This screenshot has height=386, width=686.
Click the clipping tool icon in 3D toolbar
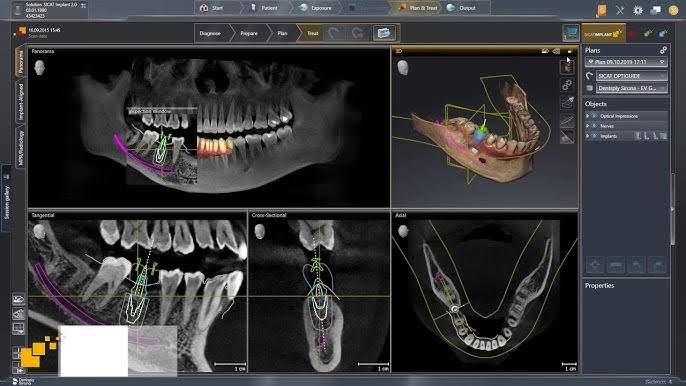click(567, 137)
